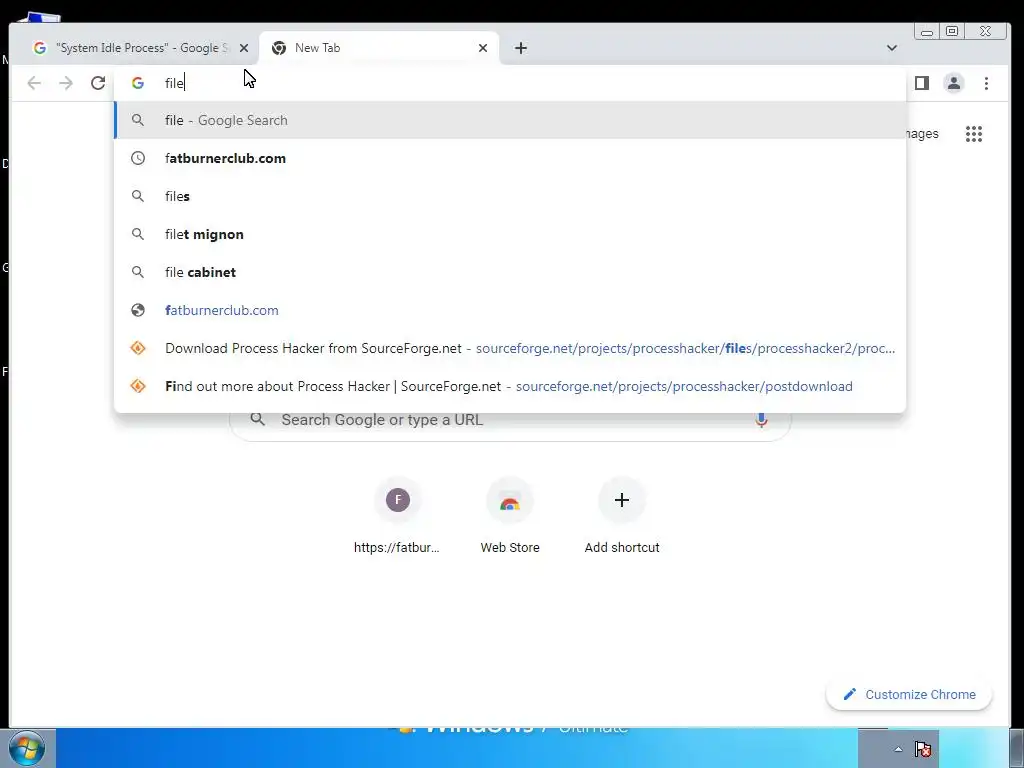Click SourceForge icon beside Download Process Hacker

138,348
